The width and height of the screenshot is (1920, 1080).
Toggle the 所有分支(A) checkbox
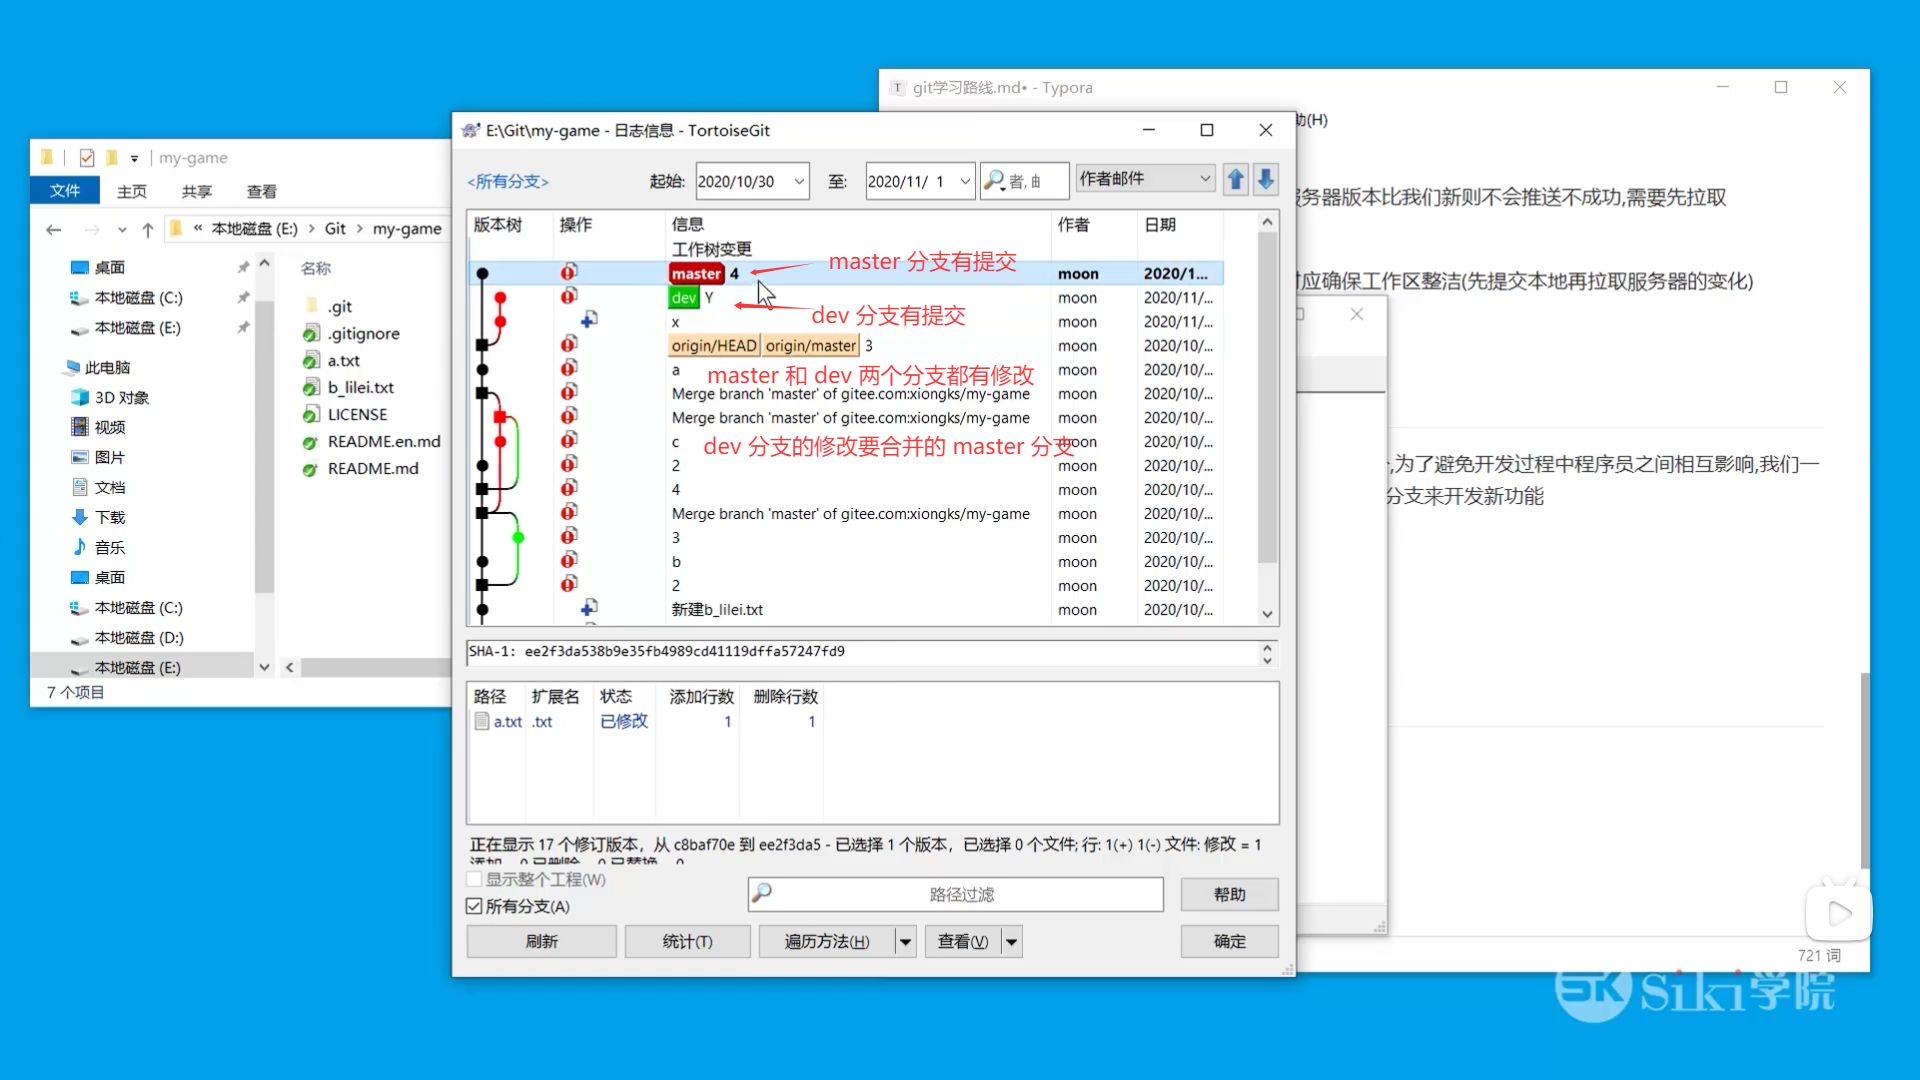[x=474, y=906]
